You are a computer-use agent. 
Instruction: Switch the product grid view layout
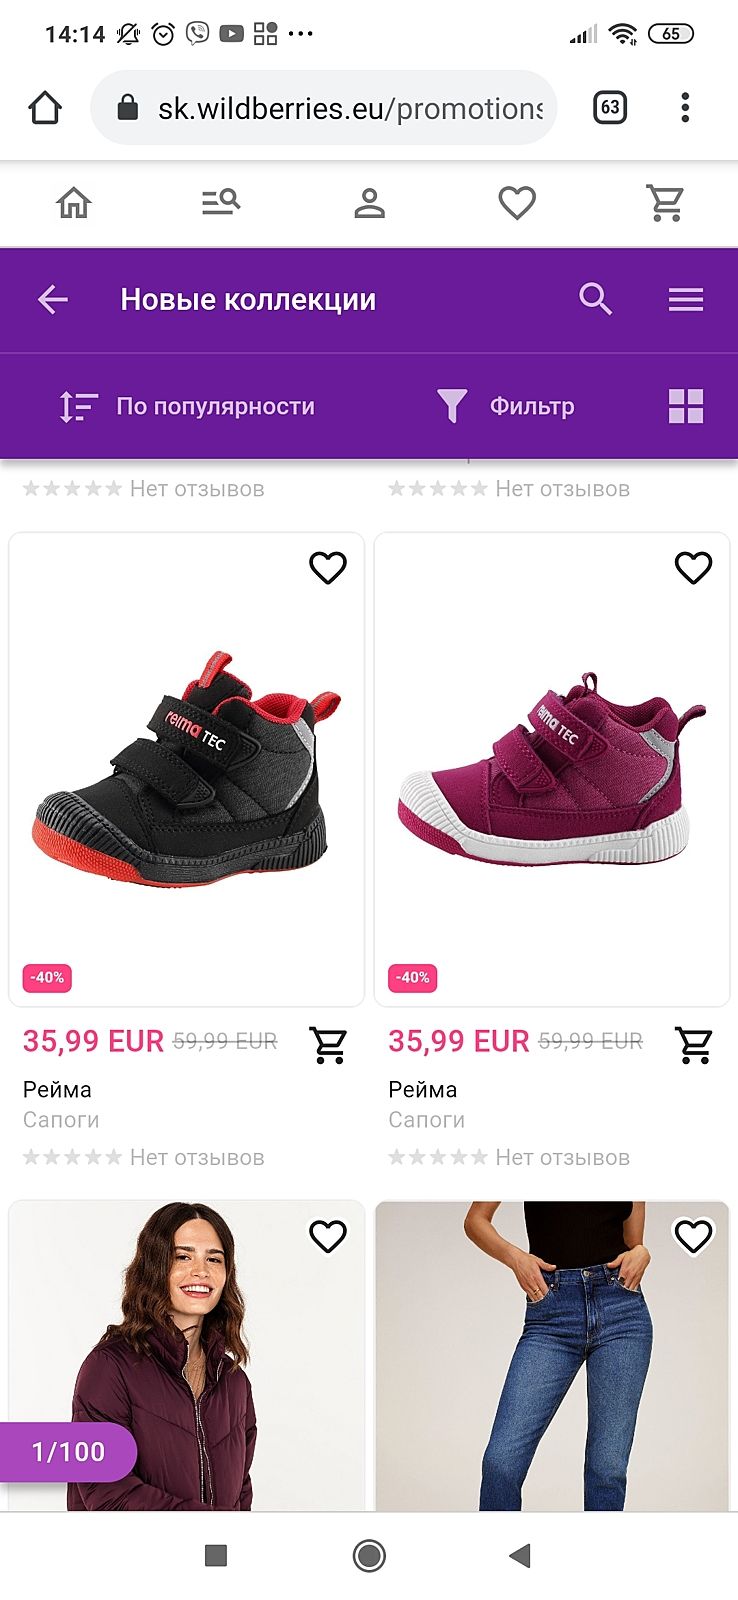(686, 407)
